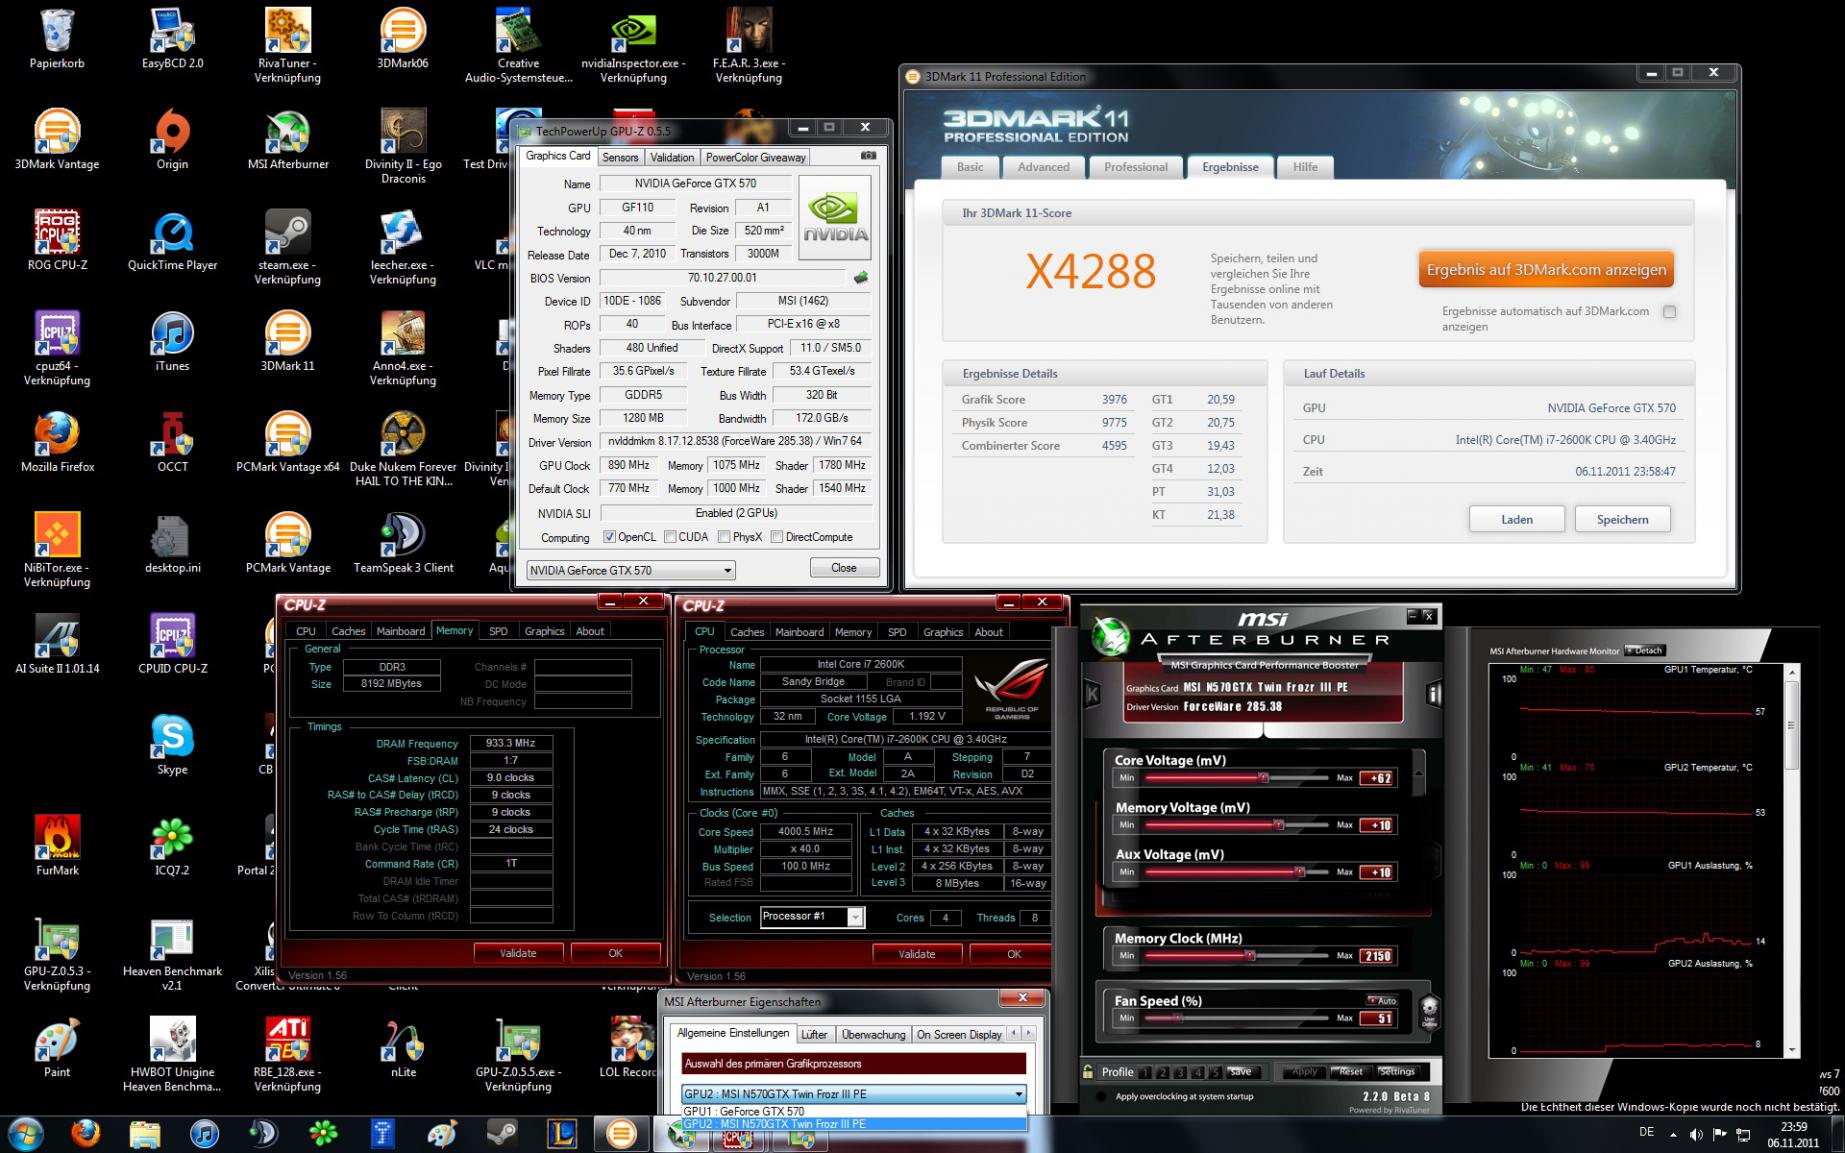Open the primary GPU dropdown arrow in Eigenschaften
Image resolution: width=1845 pixels, height=1153 pixels.
[x=1018, y=1094]
